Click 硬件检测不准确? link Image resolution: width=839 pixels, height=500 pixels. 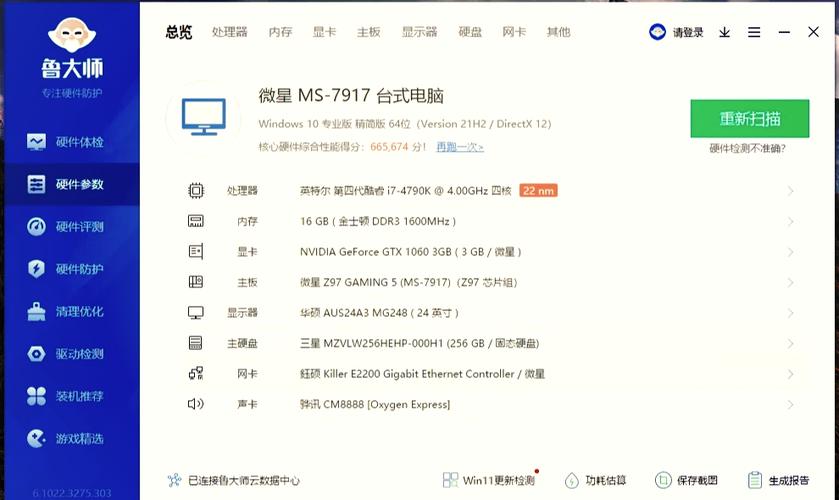pyautogui.click(x=747, y=148)
